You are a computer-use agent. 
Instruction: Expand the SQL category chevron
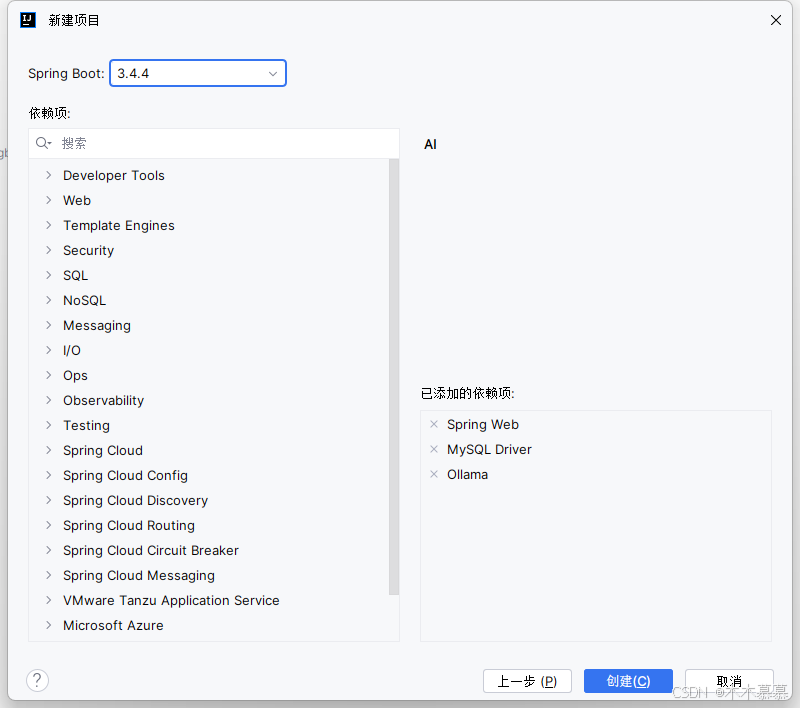click(x=48, y=275)
